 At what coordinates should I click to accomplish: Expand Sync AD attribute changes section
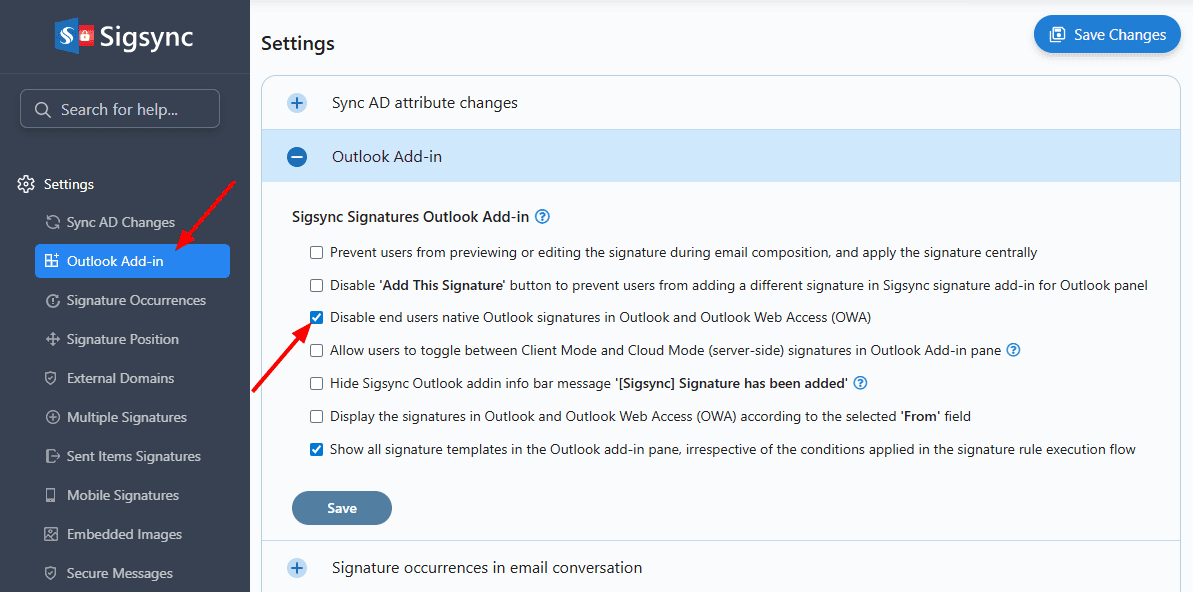coord(297,103)
